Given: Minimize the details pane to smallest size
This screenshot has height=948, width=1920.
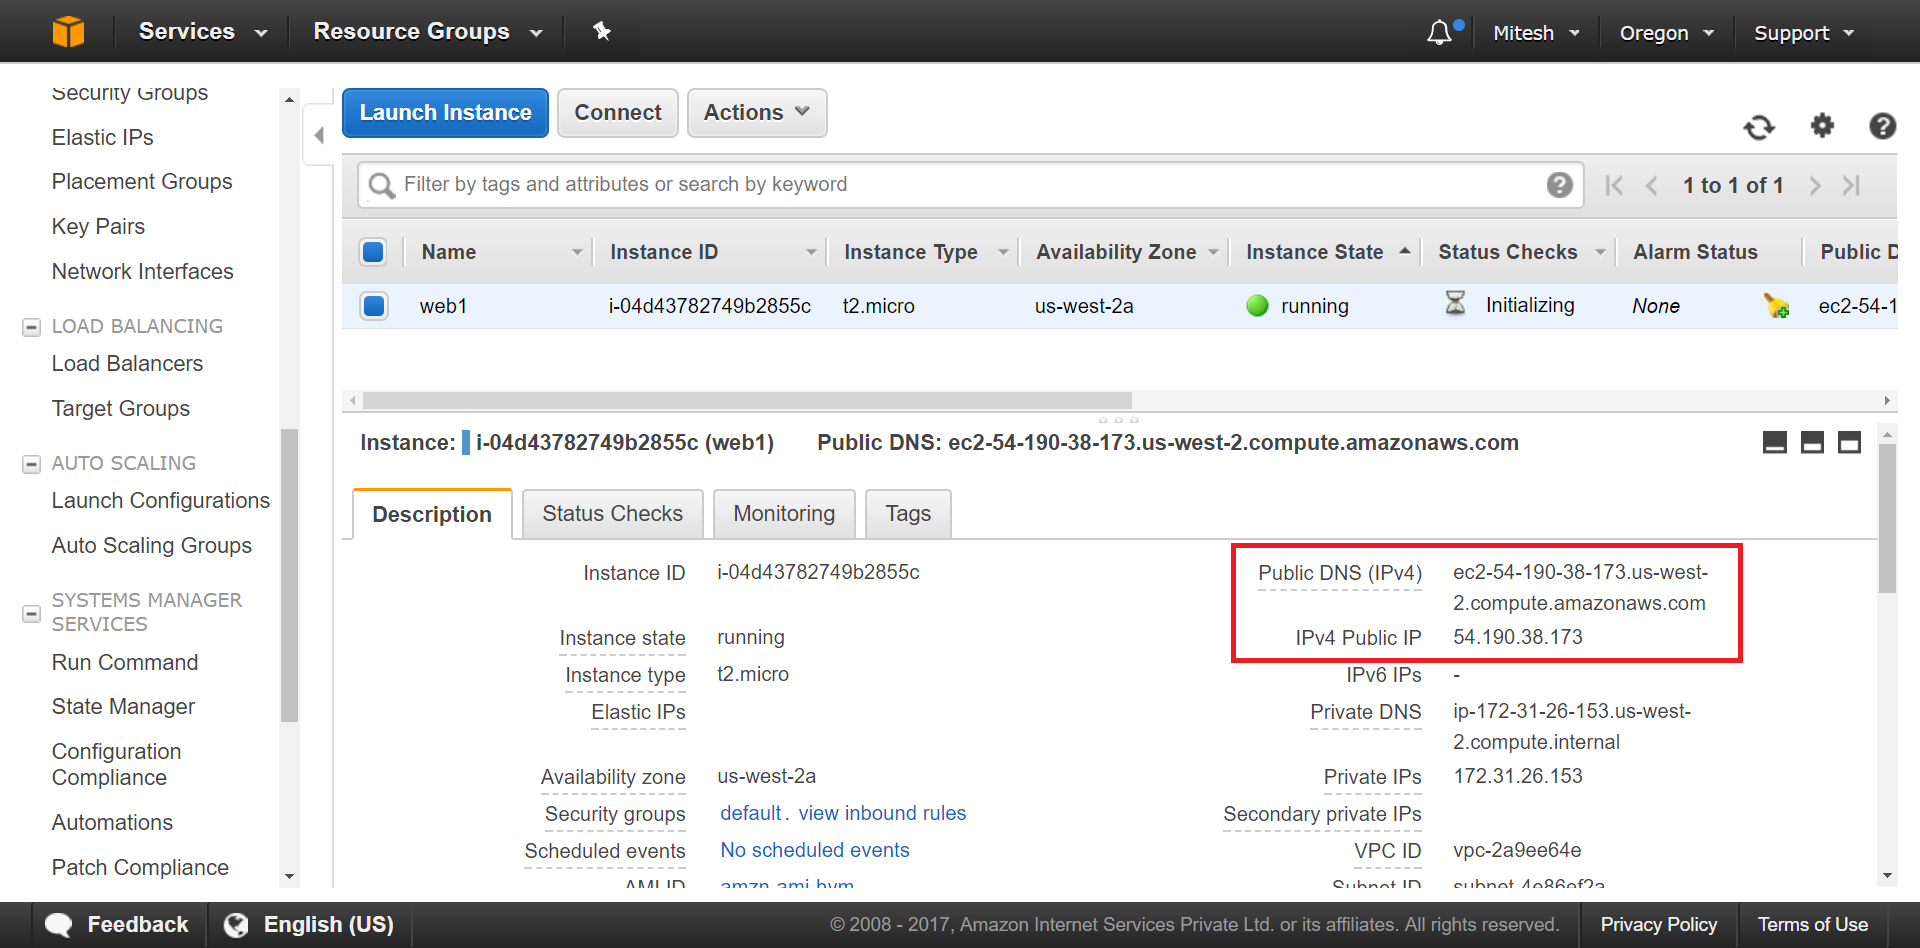Looking at the screenshot, I should pyautogui.click(x=1775, y=442).
